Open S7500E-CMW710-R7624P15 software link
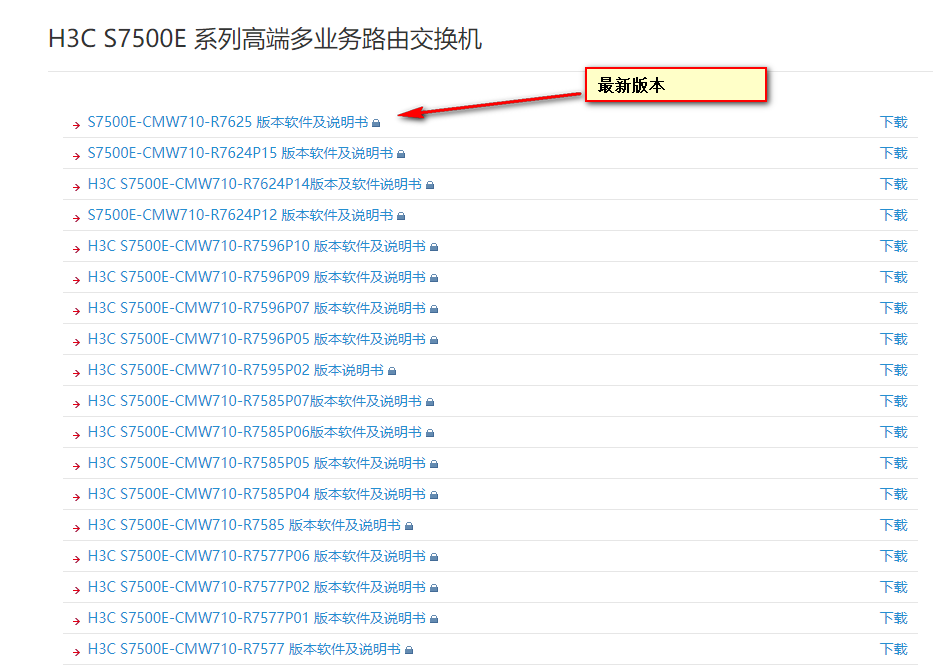Image resolution: width=937 pixels, height=667 pixels. 240,153
